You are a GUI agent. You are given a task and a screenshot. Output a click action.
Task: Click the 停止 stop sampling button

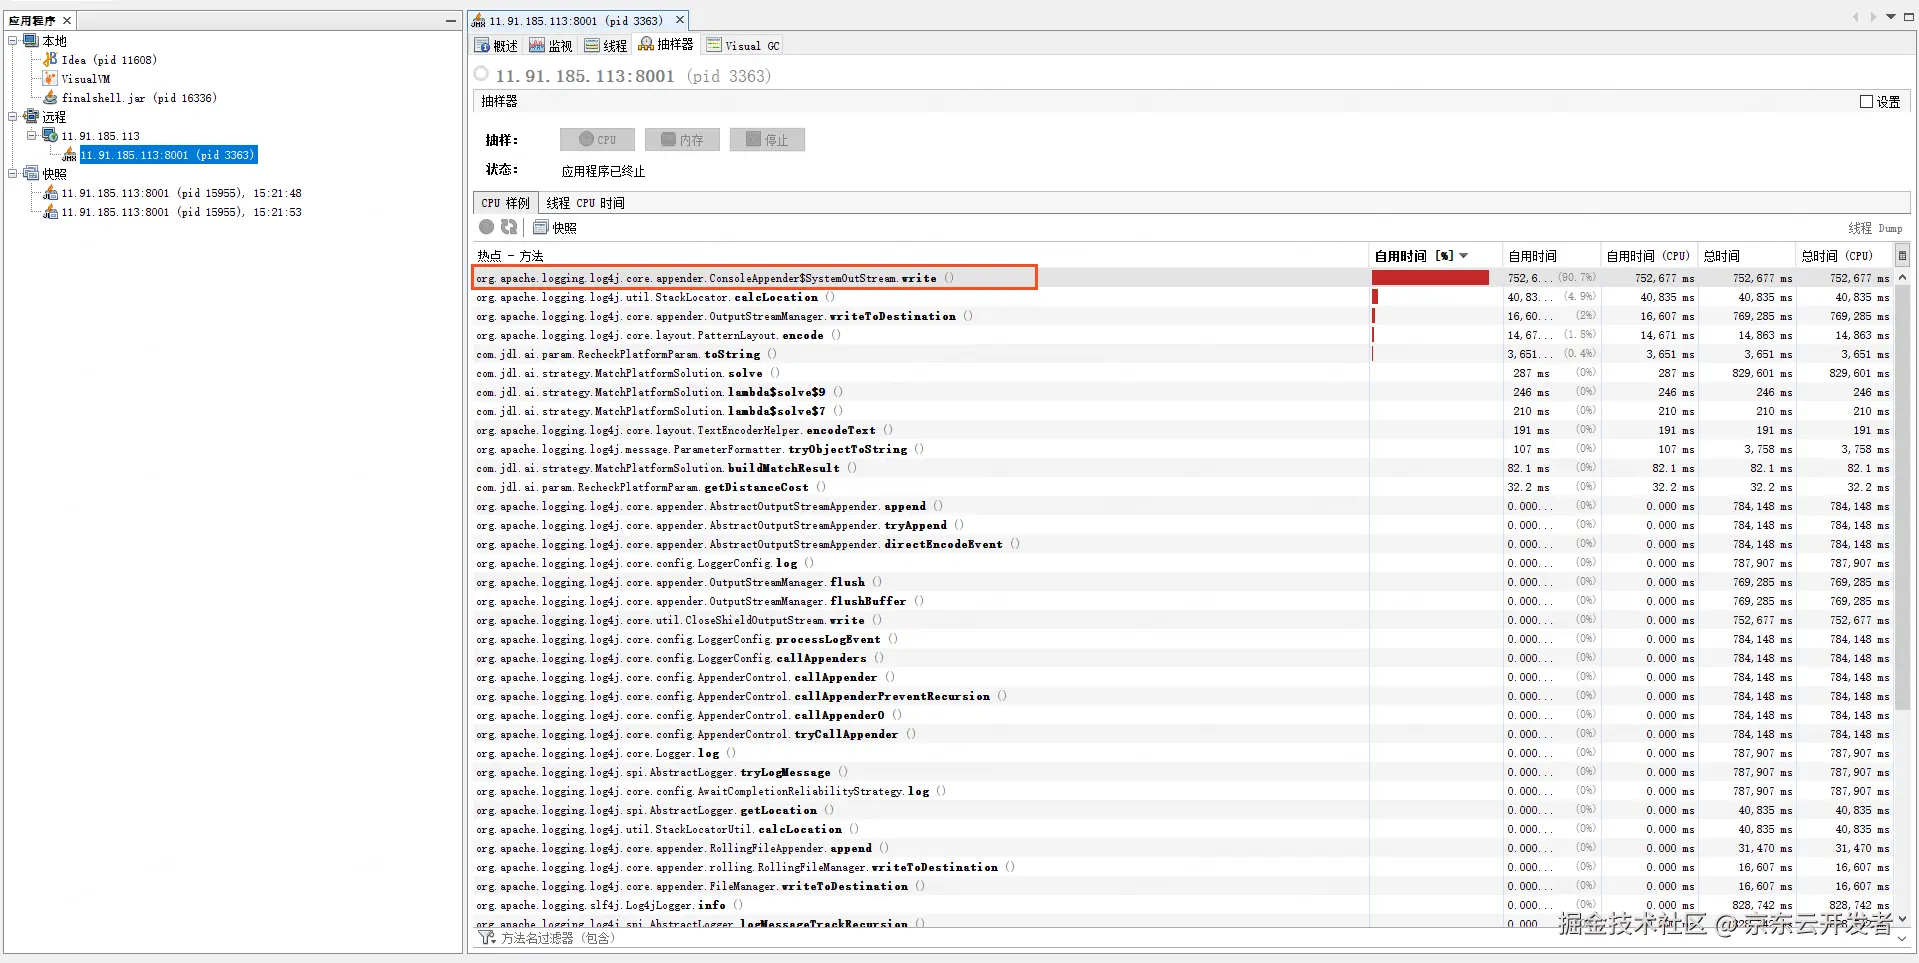[767, 140]
